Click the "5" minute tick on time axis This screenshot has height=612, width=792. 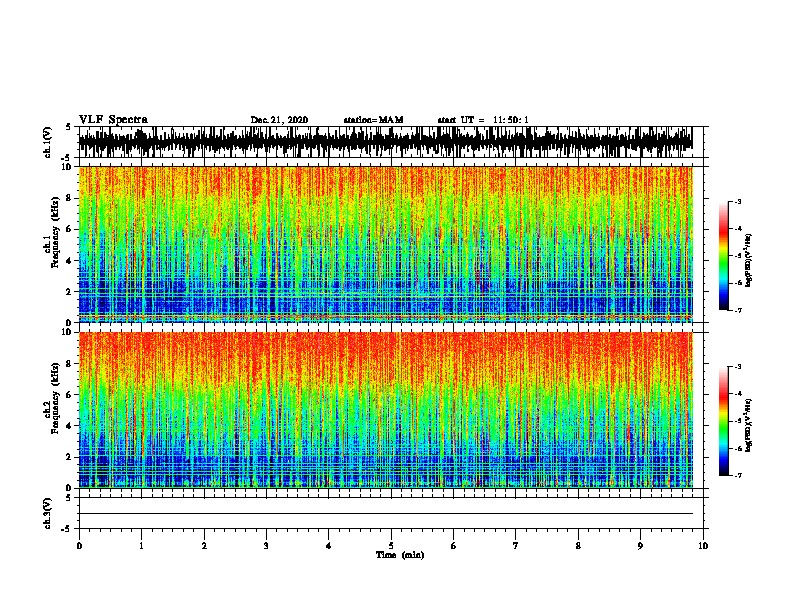(391, 545)
